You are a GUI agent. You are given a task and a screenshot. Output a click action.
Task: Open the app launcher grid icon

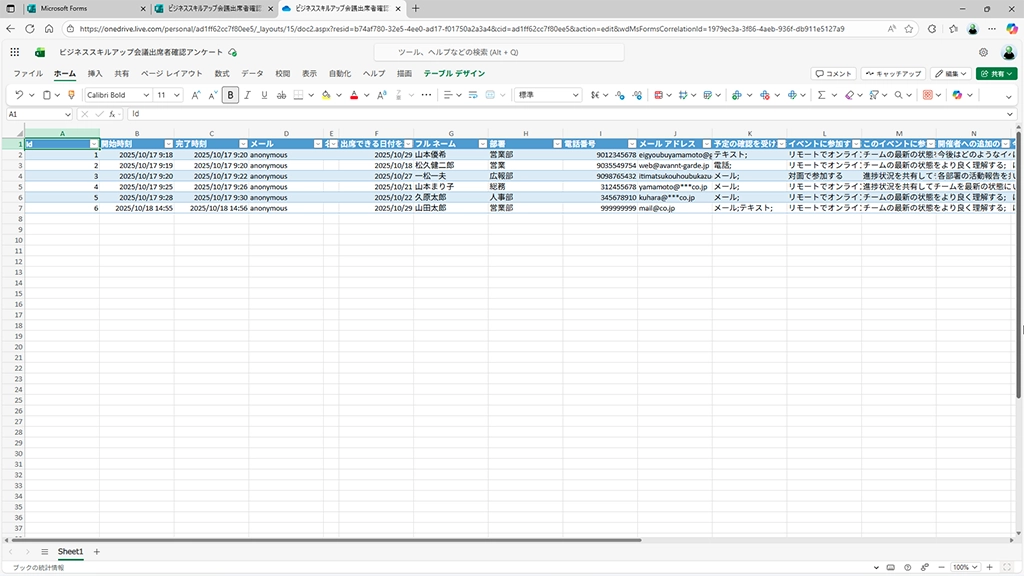tap(14, 52)
